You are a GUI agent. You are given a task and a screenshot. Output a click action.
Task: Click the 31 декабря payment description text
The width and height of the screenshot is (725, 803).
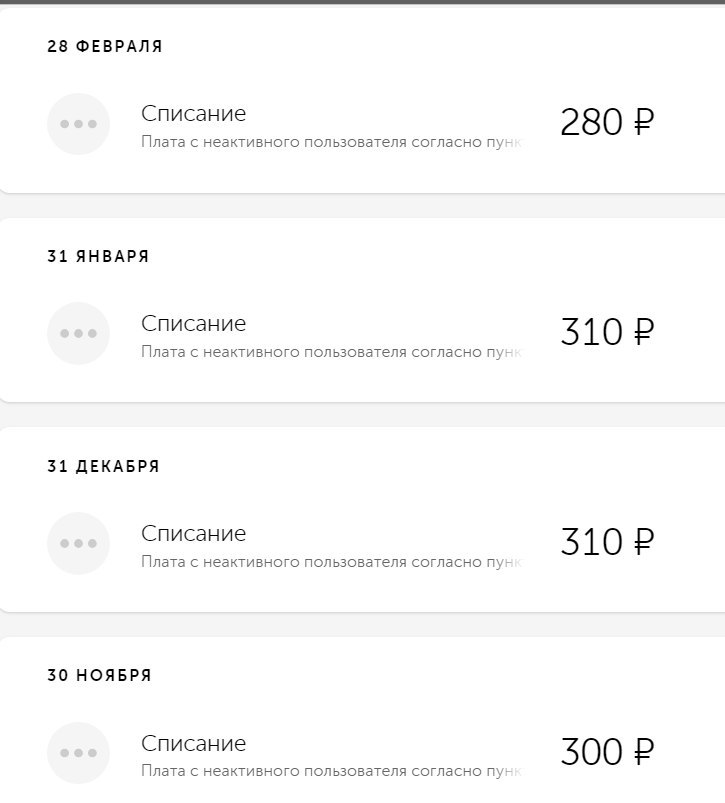[x=331, y=562]
